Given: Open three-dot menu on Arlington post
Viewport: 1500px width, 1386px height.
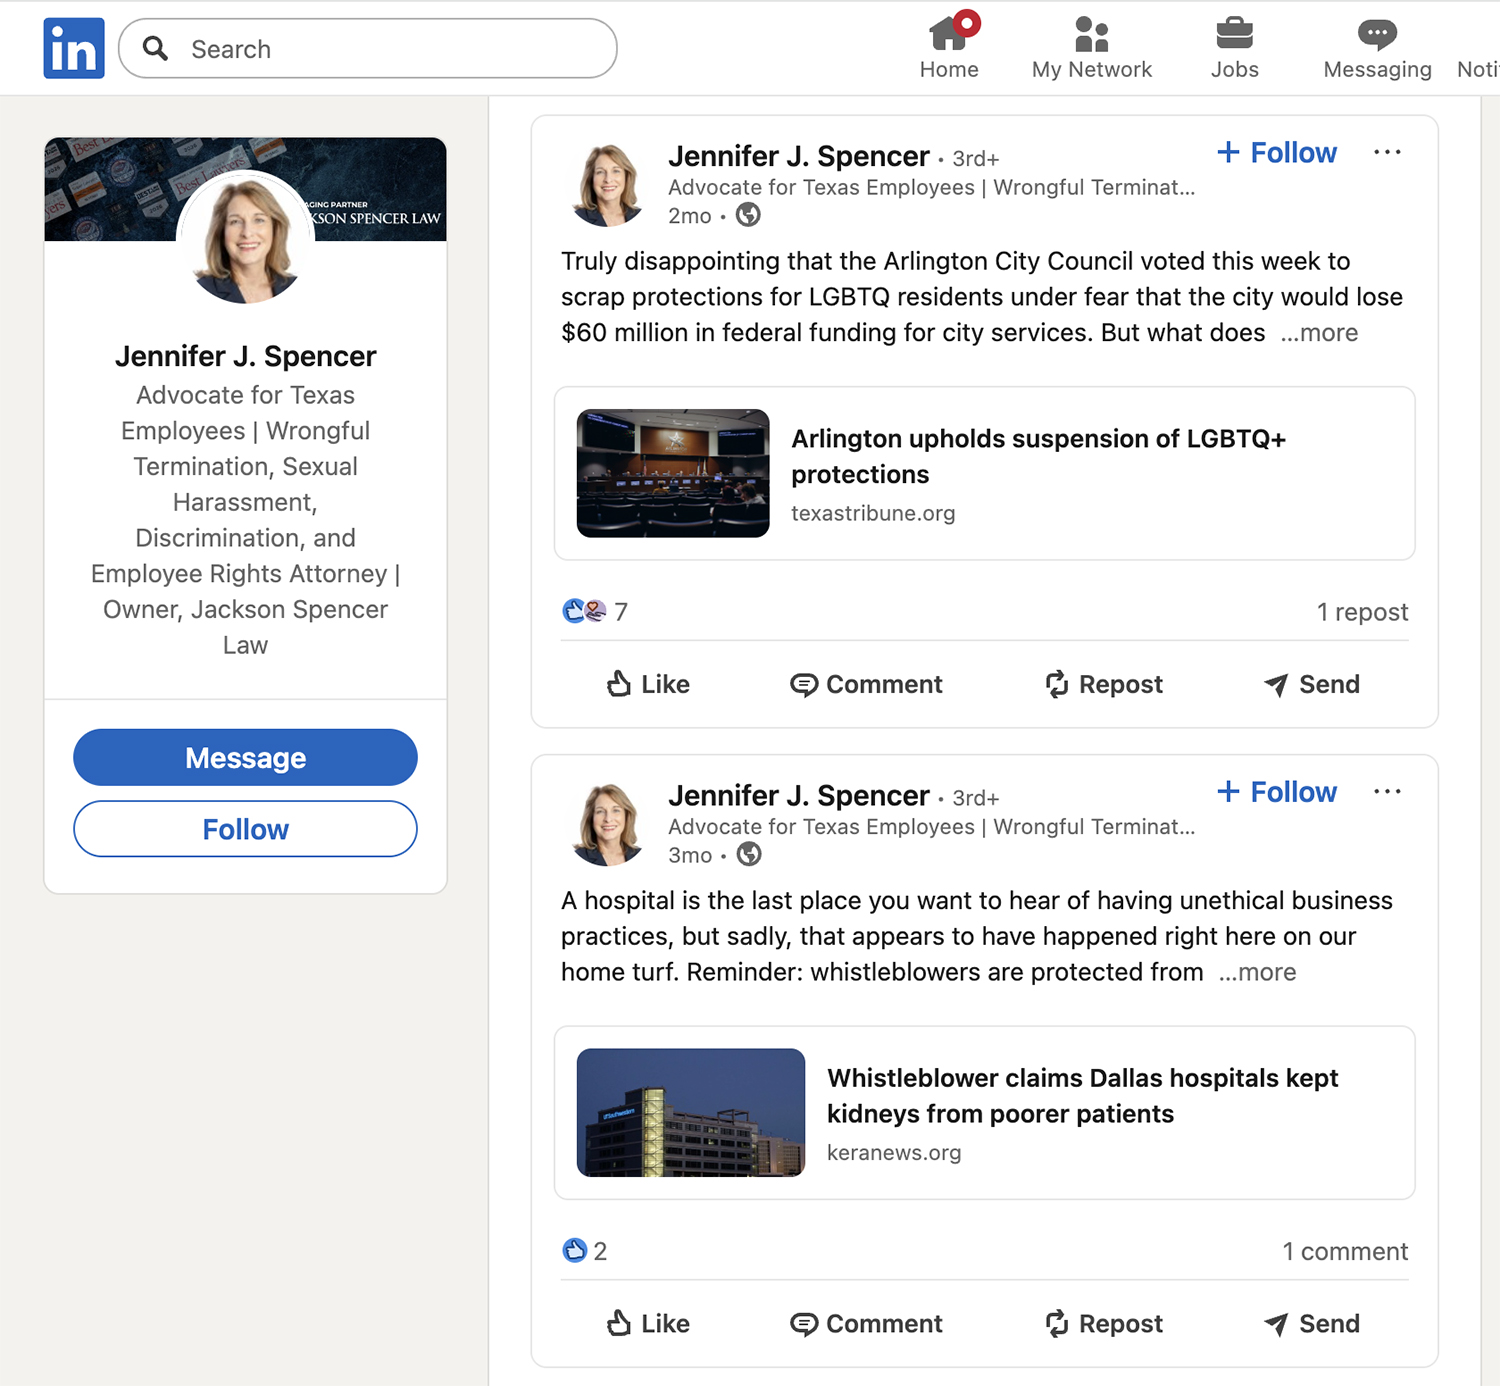Looking at the screenshot, I should (1387, 153).
